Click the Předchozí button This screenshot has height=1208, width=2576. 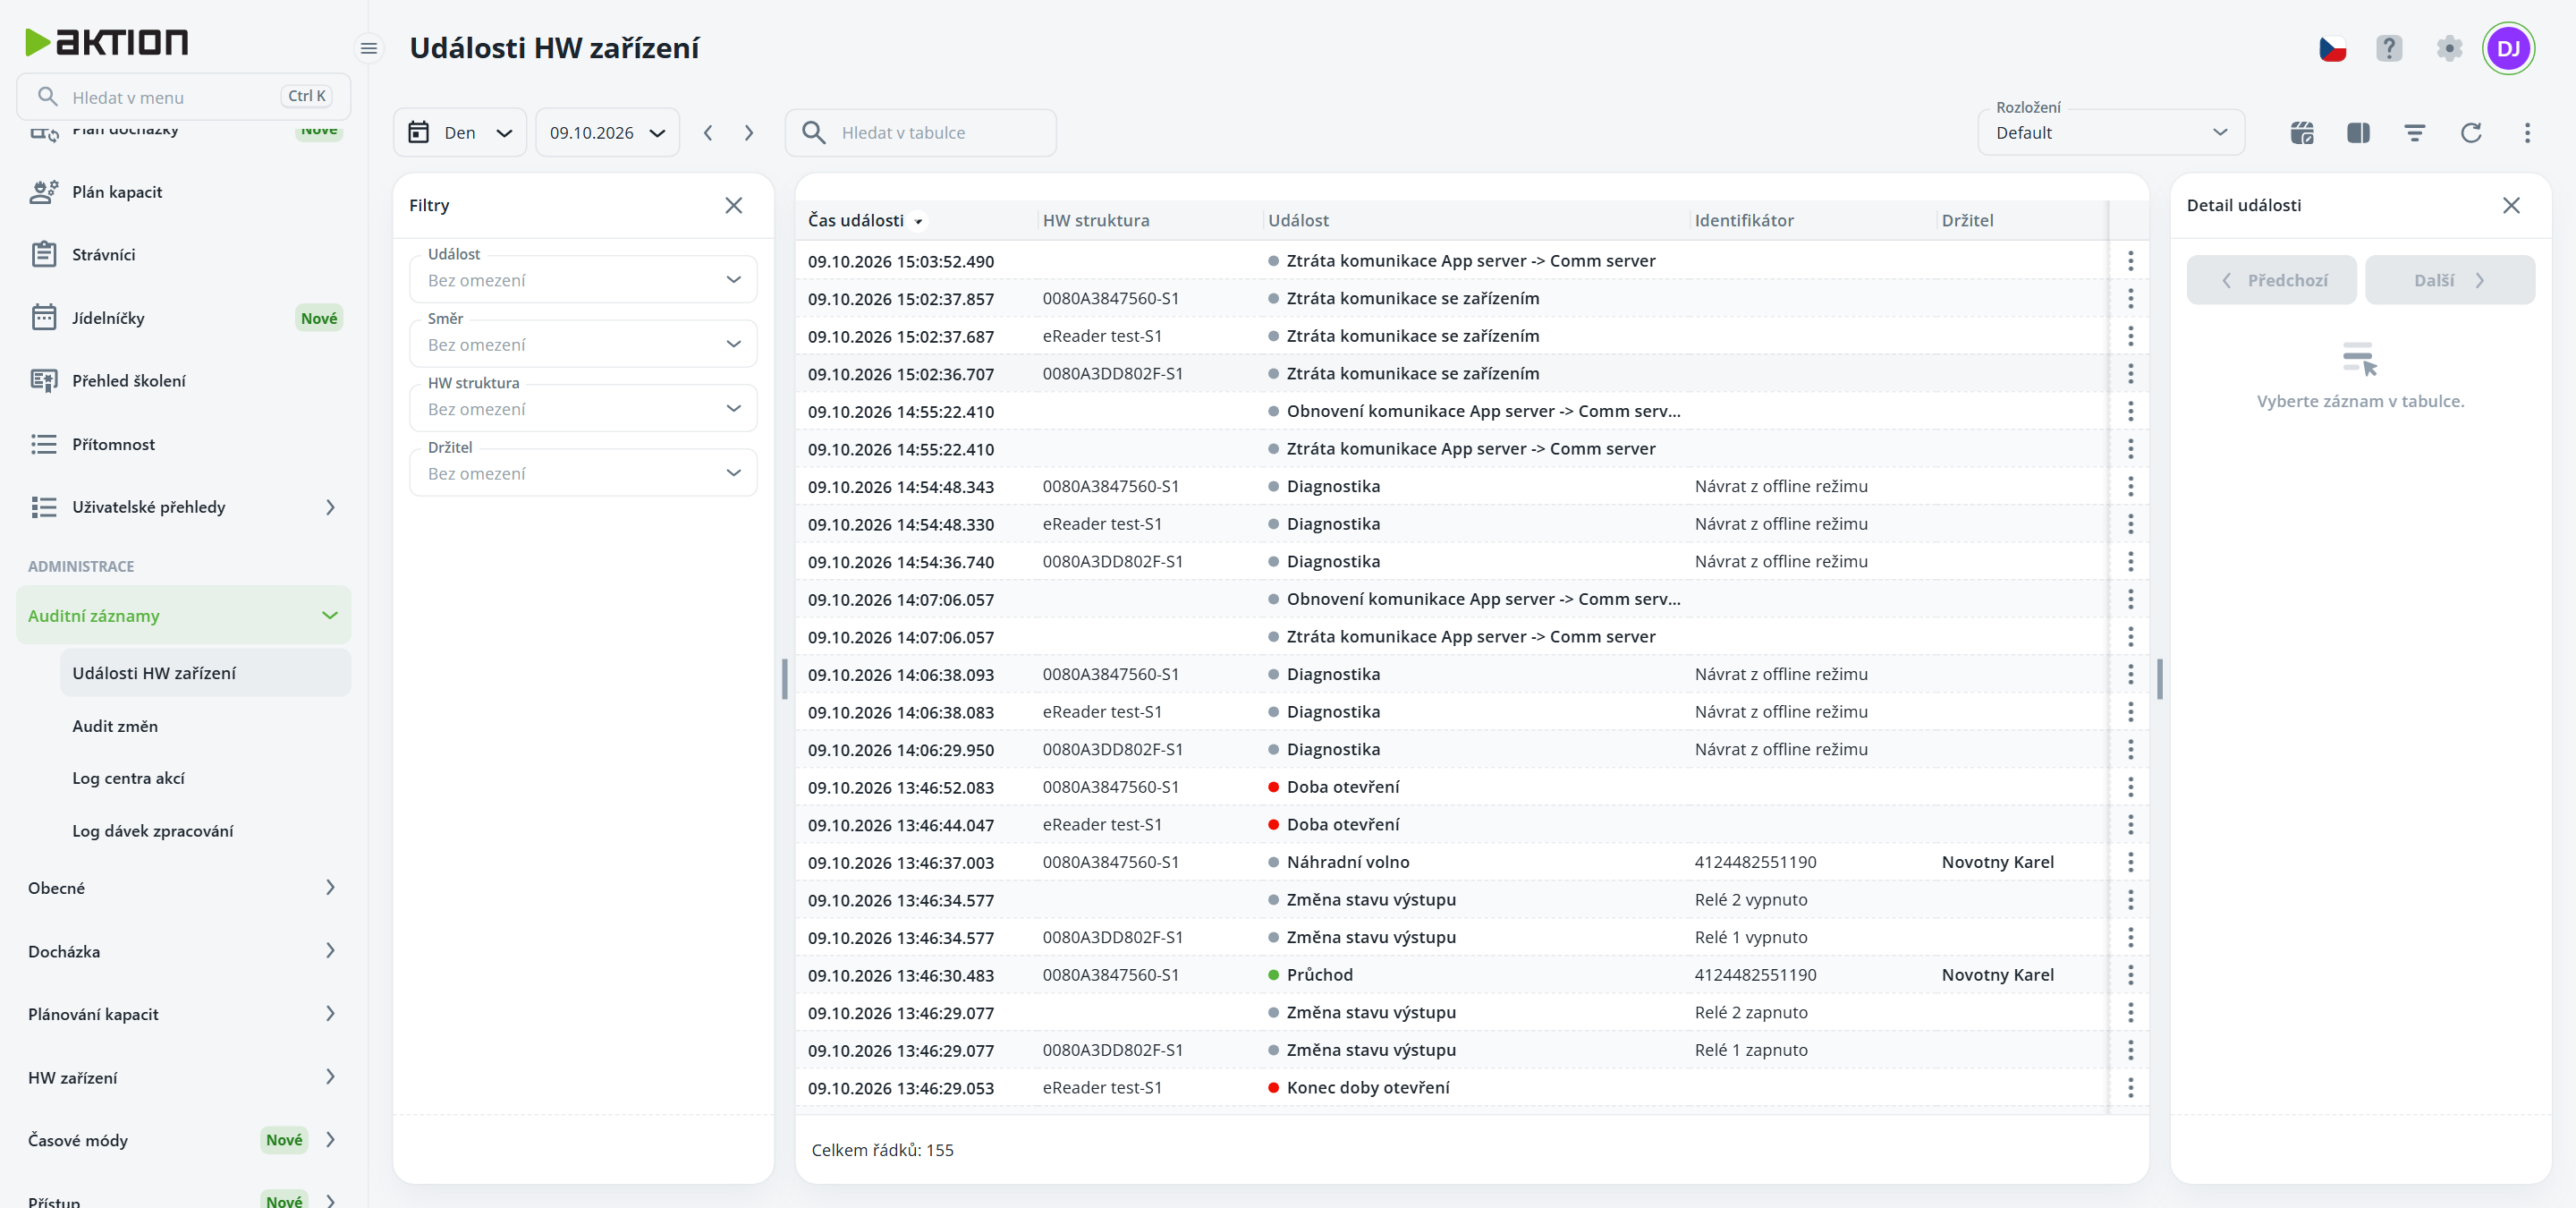coord(2272,280)
